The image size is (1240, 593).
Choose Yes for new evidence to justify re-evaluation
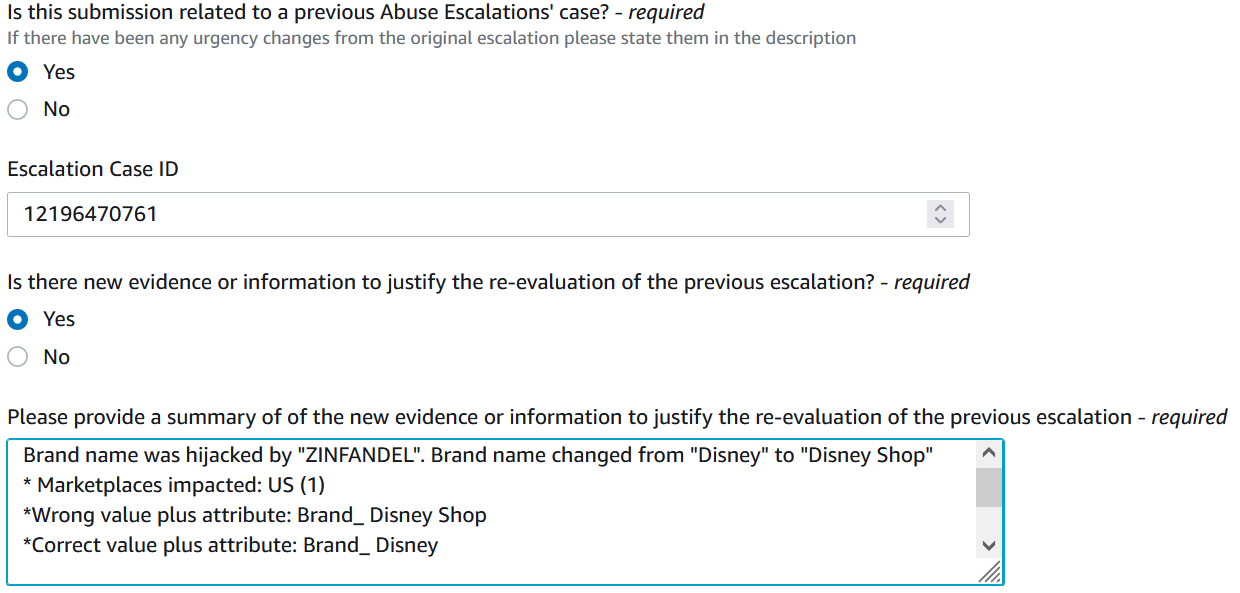(18, 319)
